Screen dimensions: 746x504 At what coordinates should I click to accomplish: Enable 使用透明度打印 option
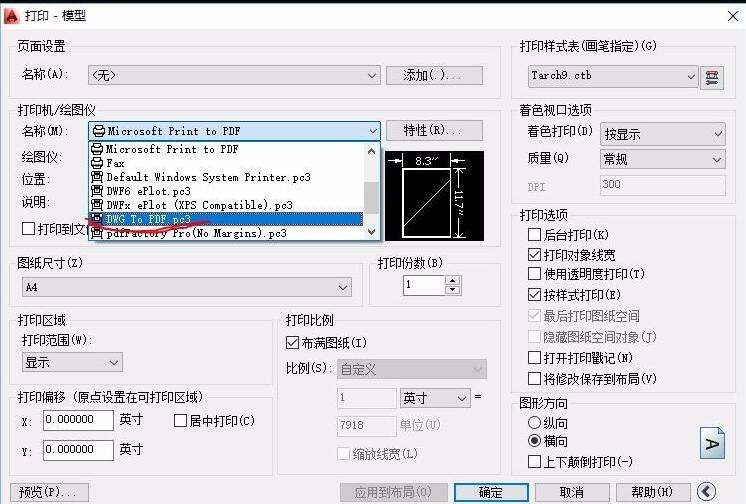click(534, 274)
